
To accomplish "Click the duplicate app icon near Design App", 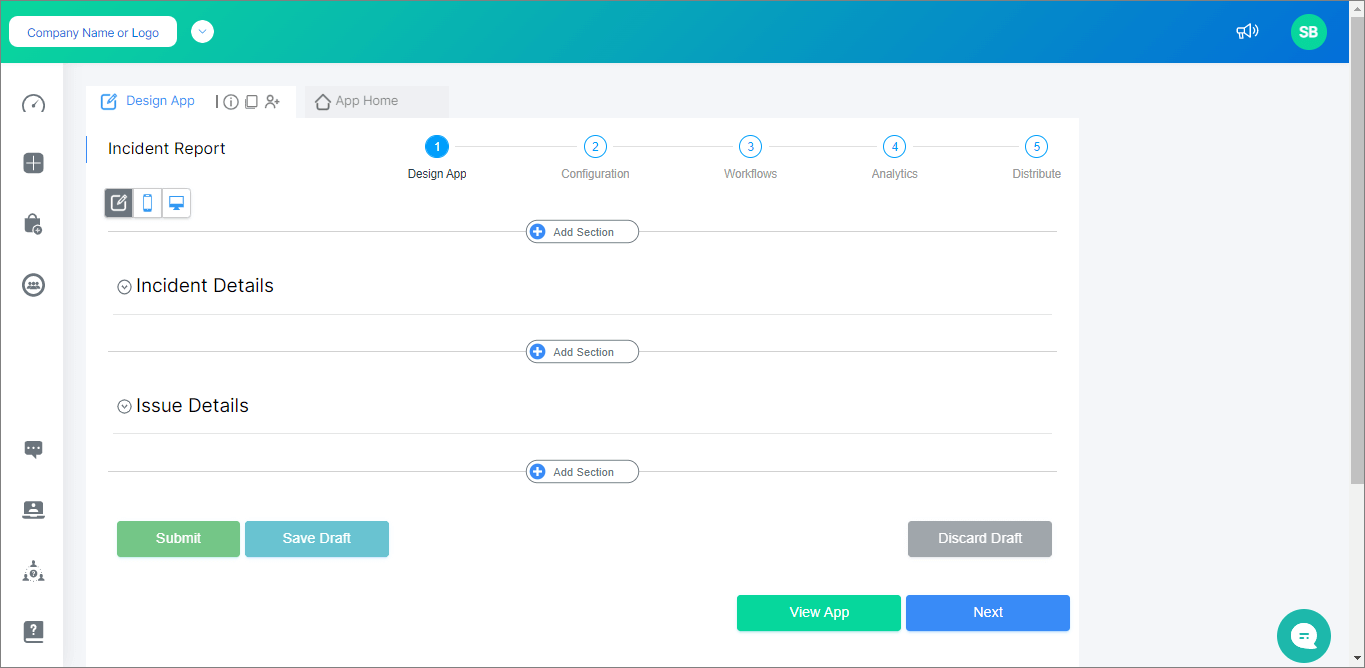I will [251, 101].
